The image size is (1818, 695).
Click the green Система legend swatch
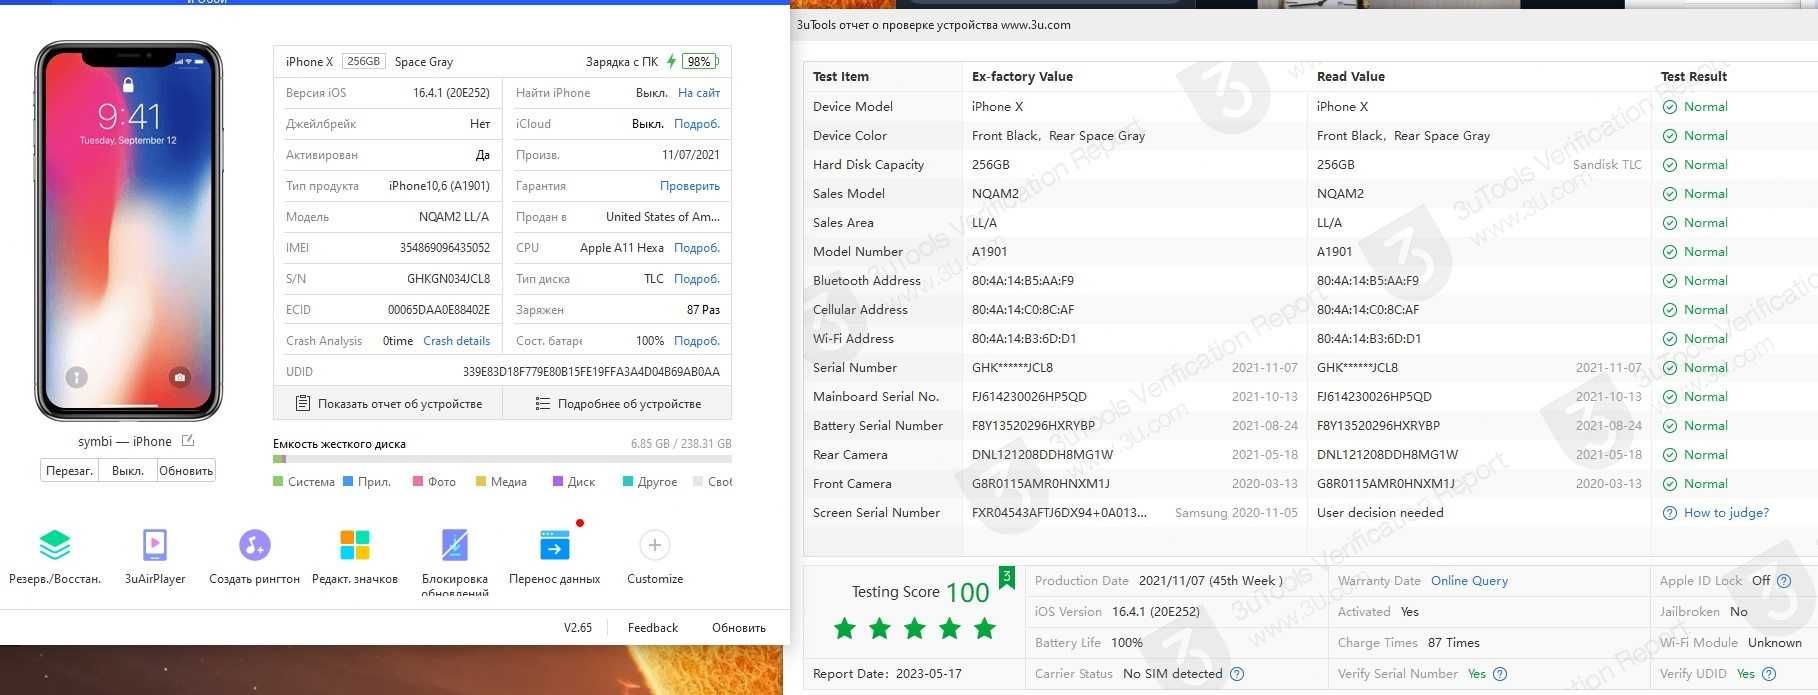pyautogui.click(x=278, y=482)
